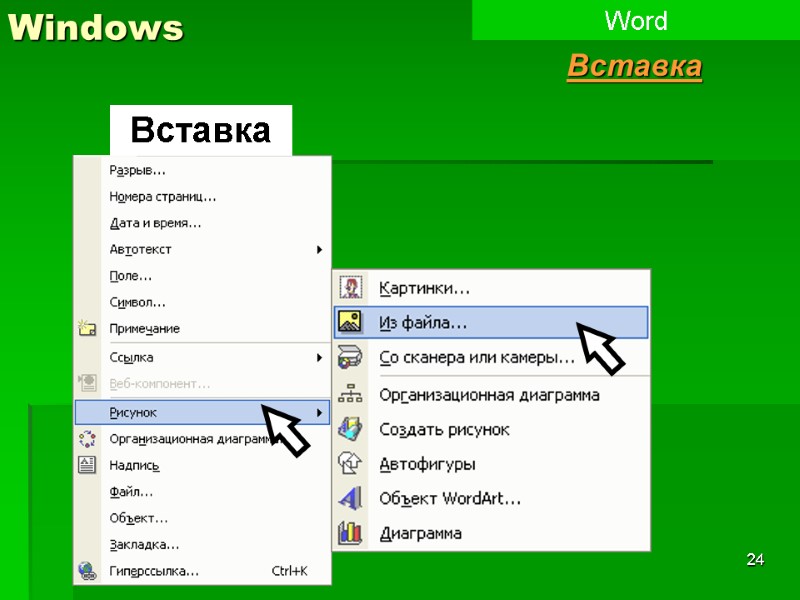Click the Создать рисунок icon

coord(350,429)
